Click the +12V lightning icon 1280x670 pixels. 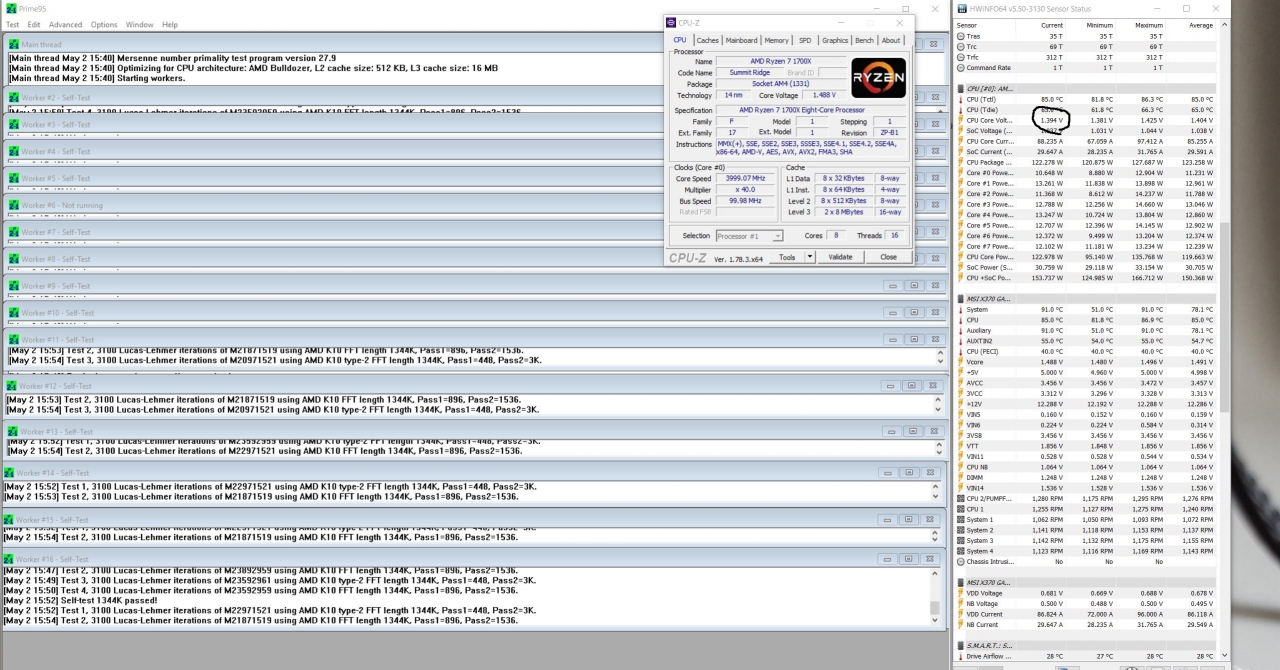tap(961, 404)
